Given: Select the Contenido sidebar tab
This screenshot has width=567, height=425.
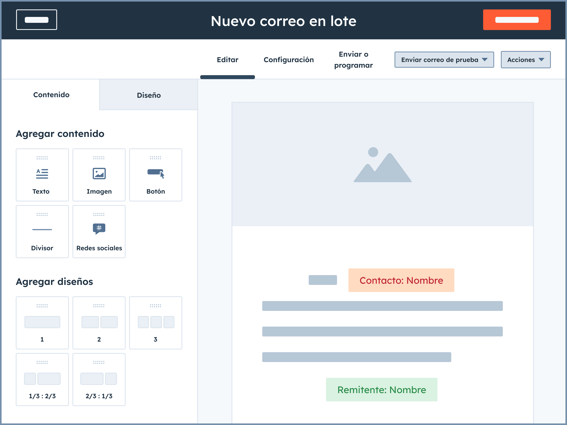Looking at the screenshot, I should click(x=51, y=95).
